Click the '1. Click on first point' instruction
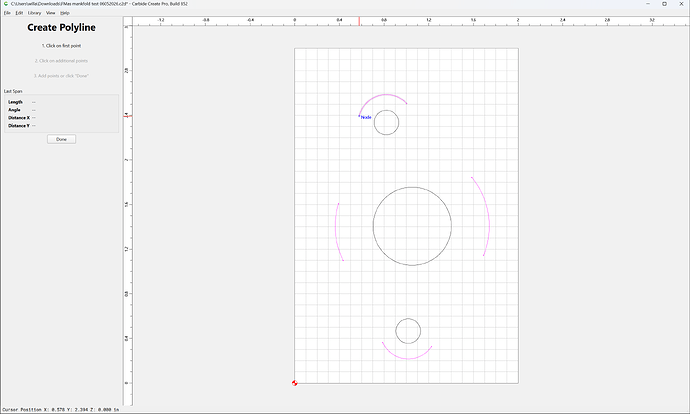This screenshot has width=690, height=414. 62,46
